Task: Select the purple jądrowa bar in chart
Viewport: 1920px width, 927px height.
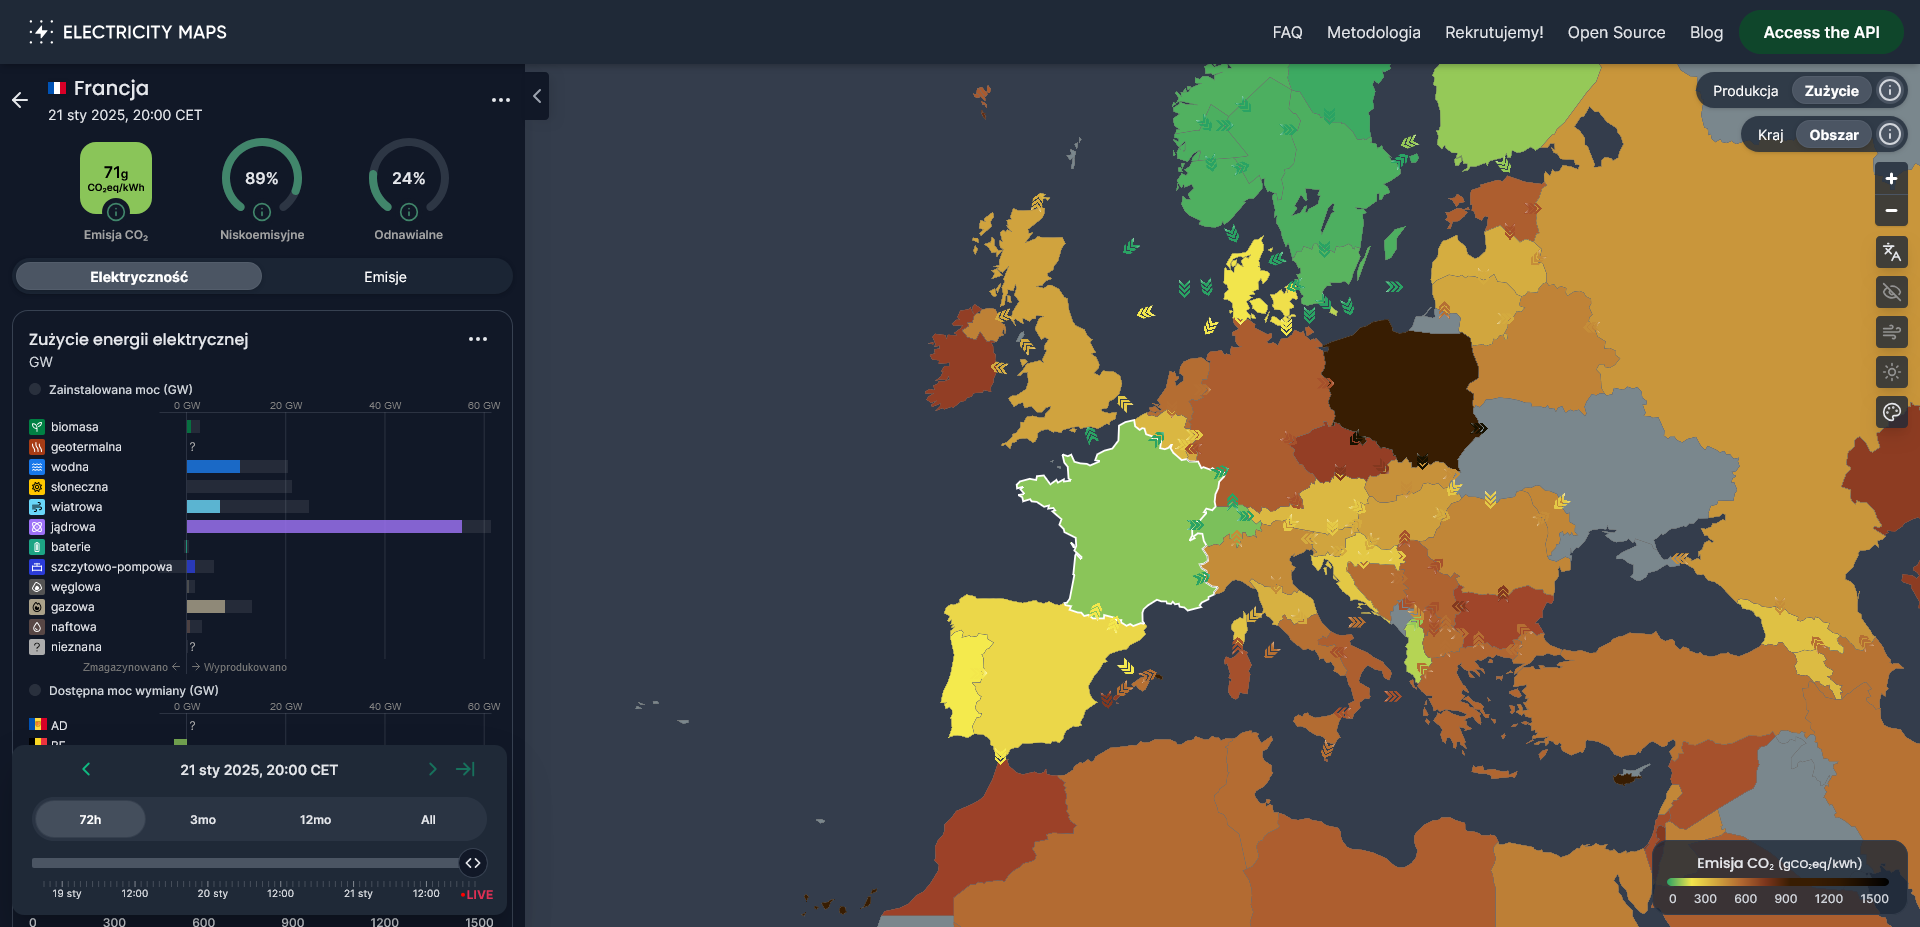Action: click(324, 527)
